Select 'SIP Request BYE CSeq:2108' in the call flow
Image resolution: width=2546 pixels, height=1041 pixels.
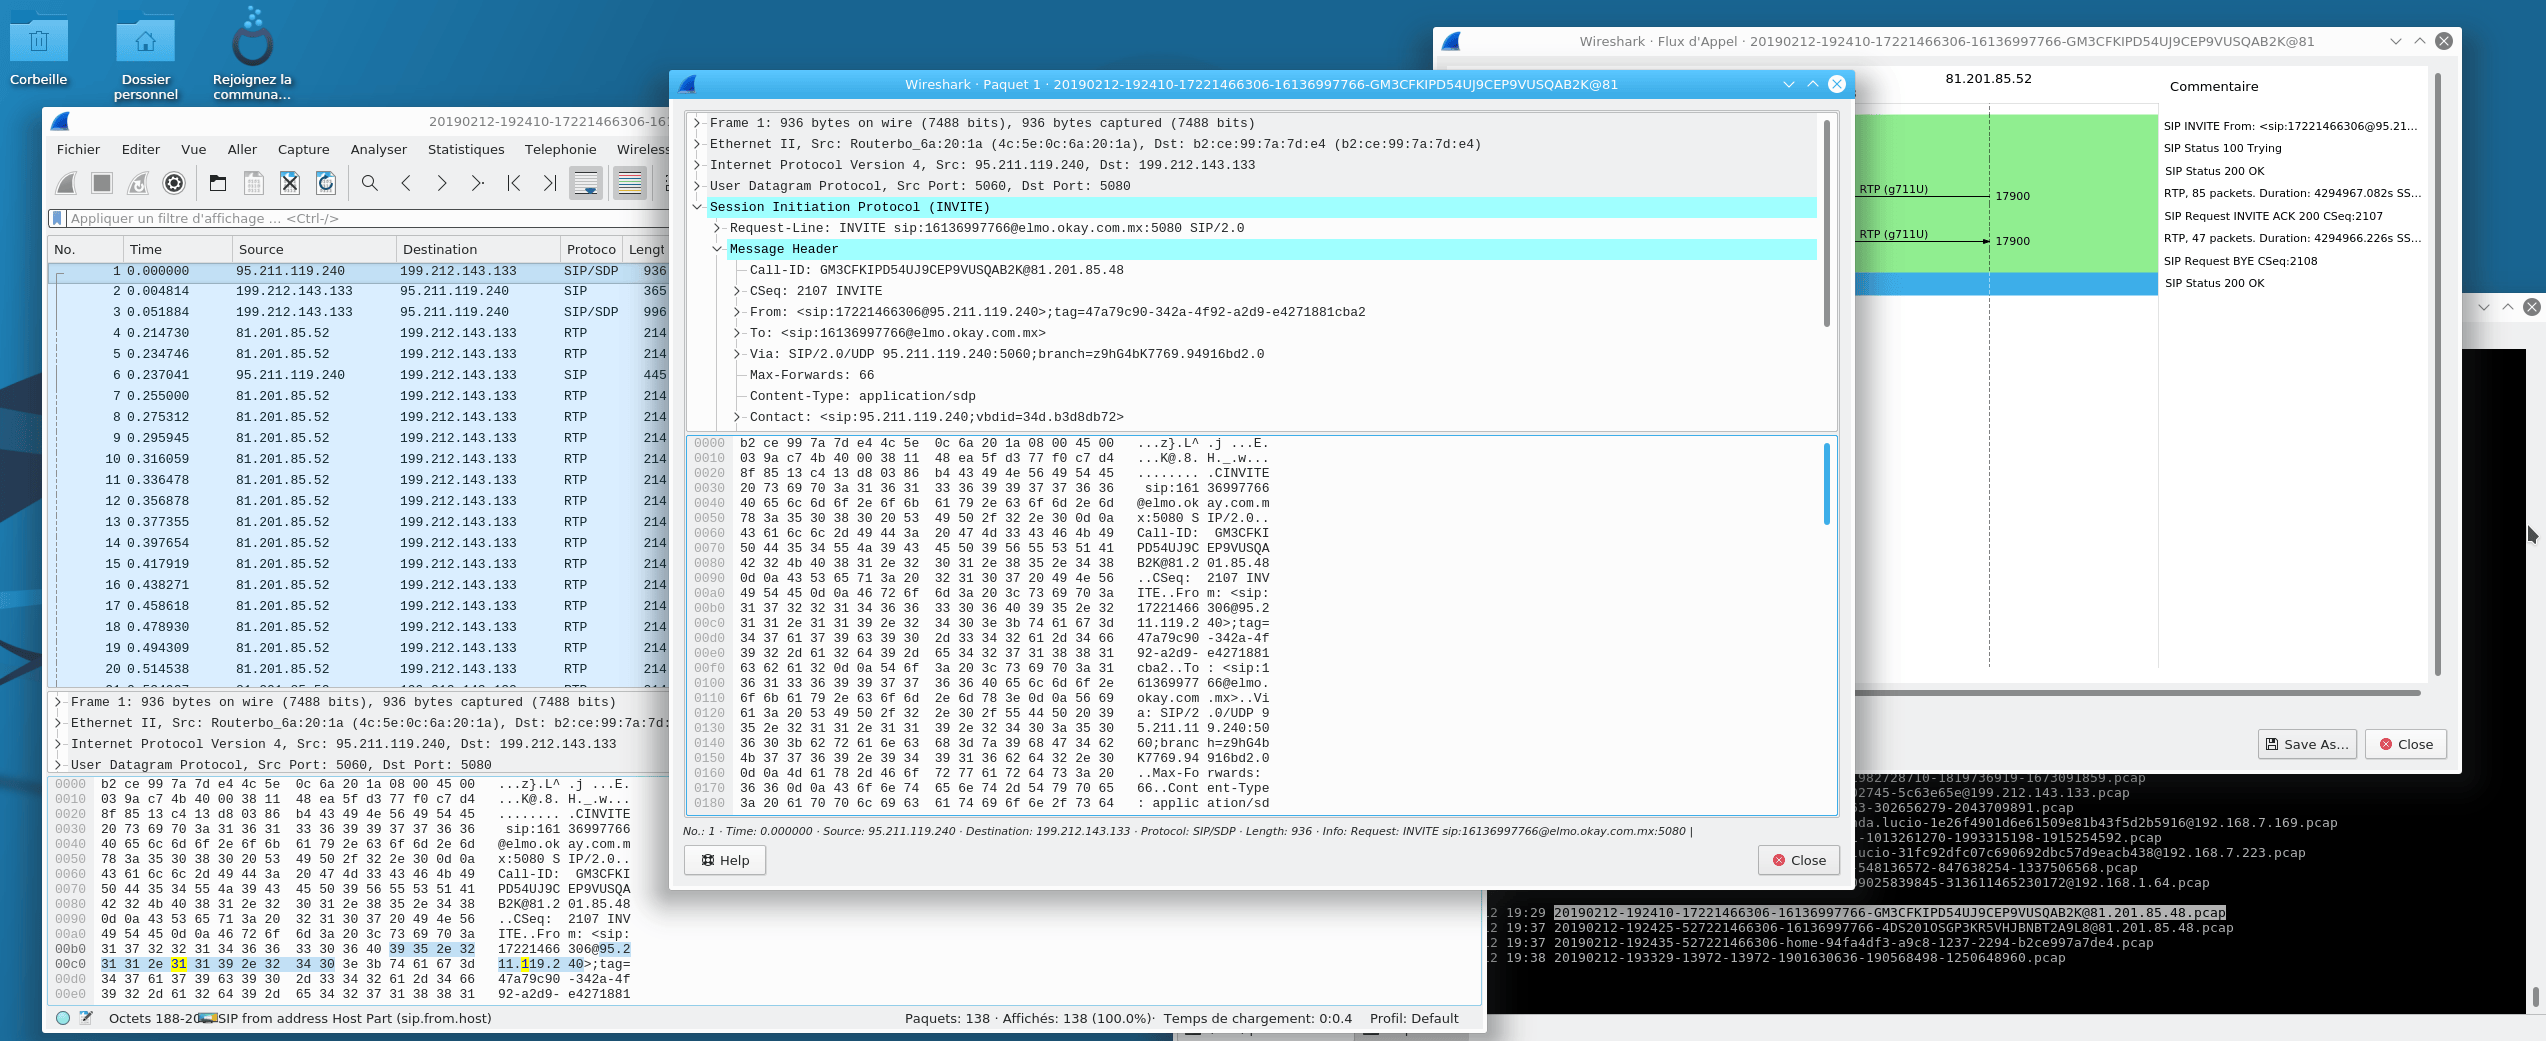2240,261
